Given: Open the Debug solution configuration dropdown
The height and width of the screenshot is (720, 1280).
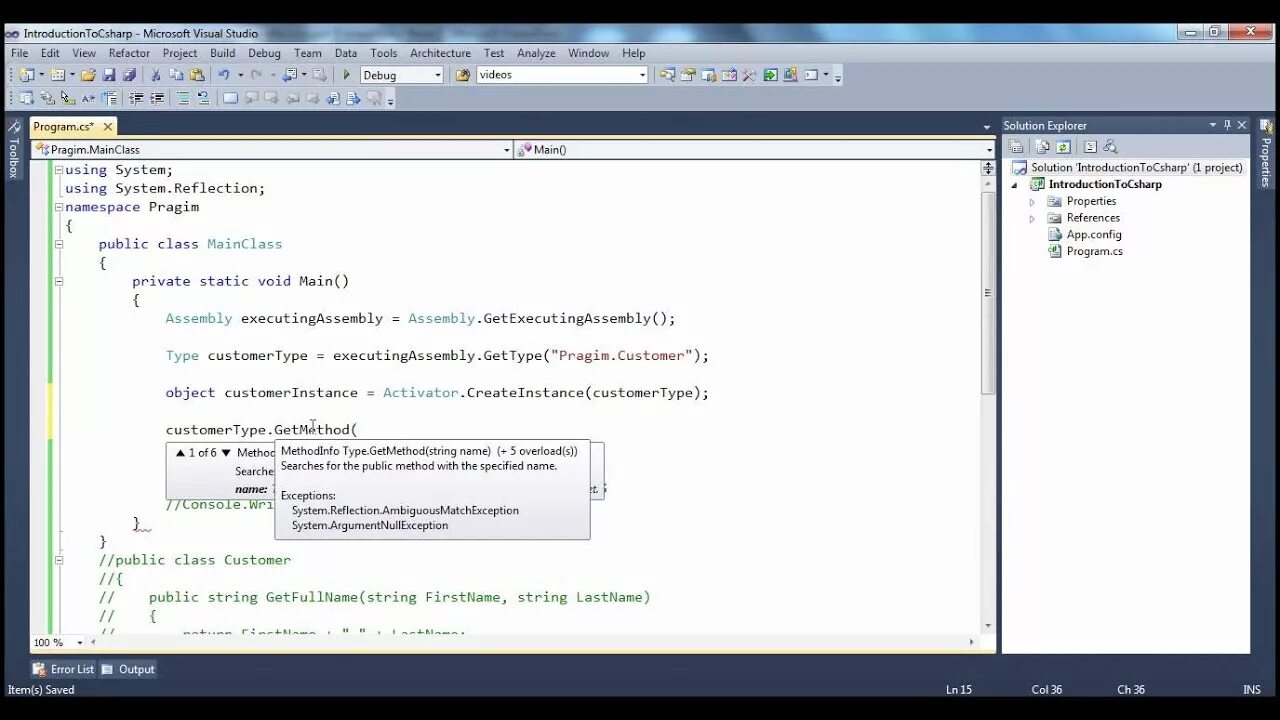Looking at the screenshot, I should [437, 75].
